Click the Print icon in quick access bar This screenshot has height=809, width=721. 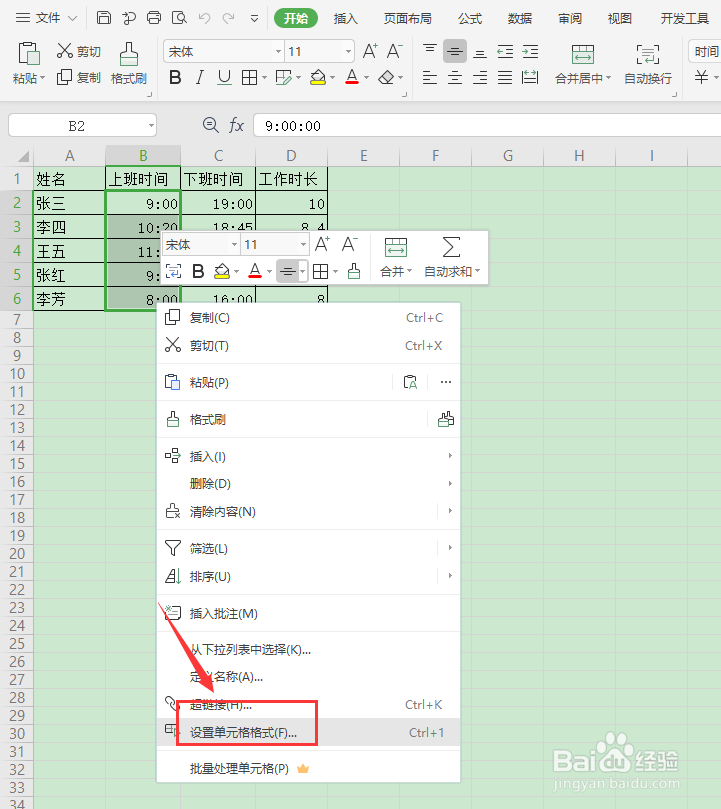coord(154,18)
